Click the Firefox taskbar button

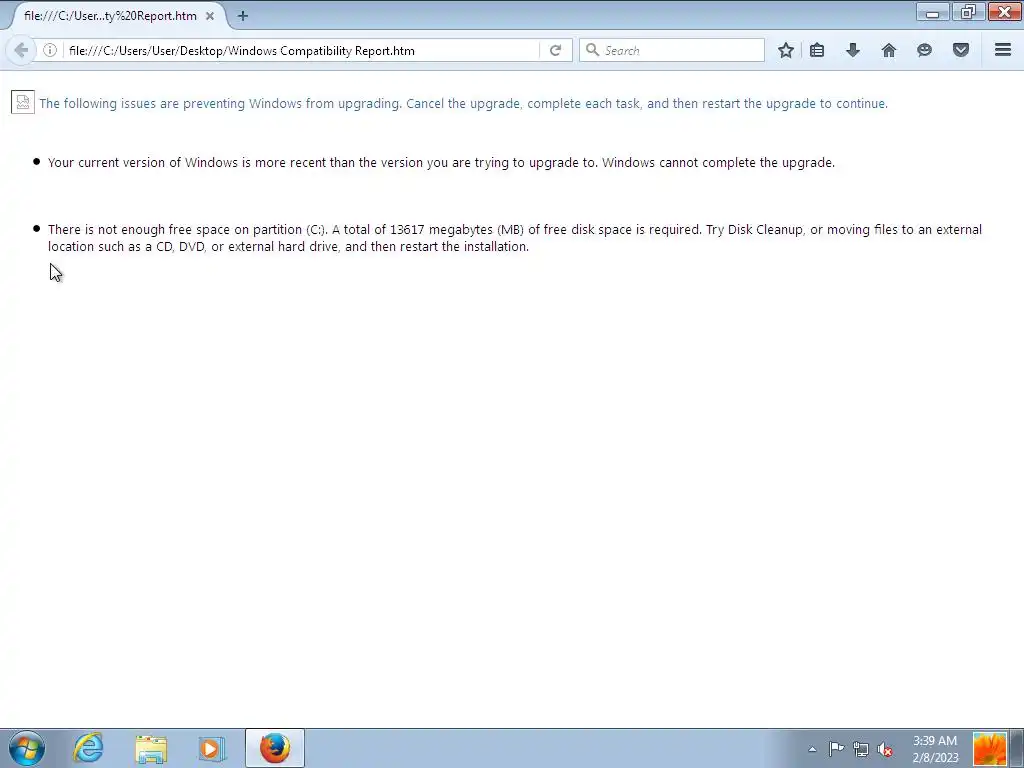click(274, 748)
